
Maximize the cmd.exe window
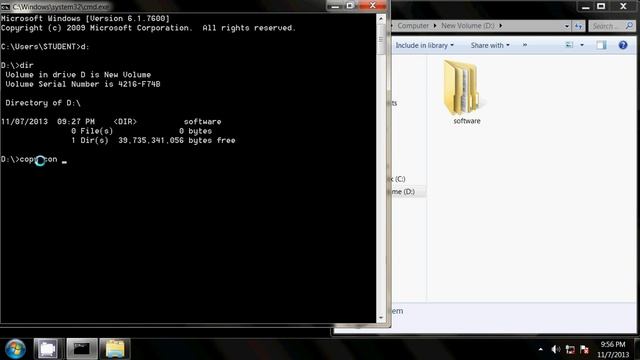(x=350, y=6)
